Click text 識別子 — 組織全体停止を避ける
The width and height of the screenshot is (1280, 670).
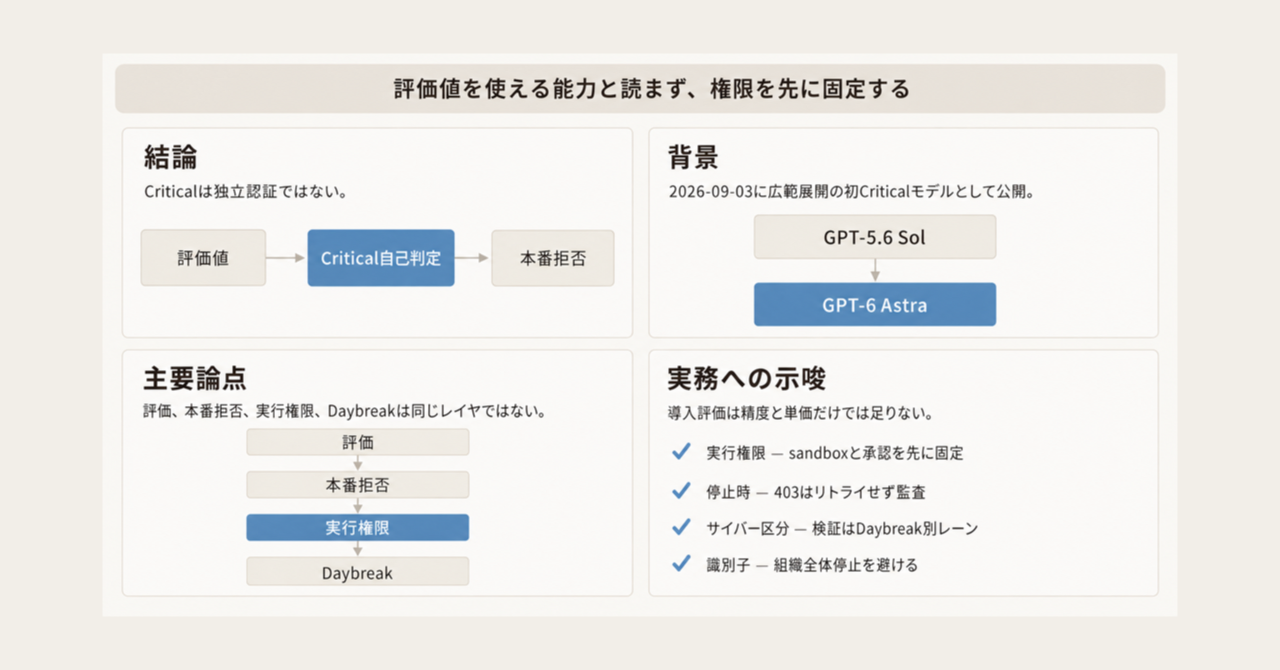point(812,565)
